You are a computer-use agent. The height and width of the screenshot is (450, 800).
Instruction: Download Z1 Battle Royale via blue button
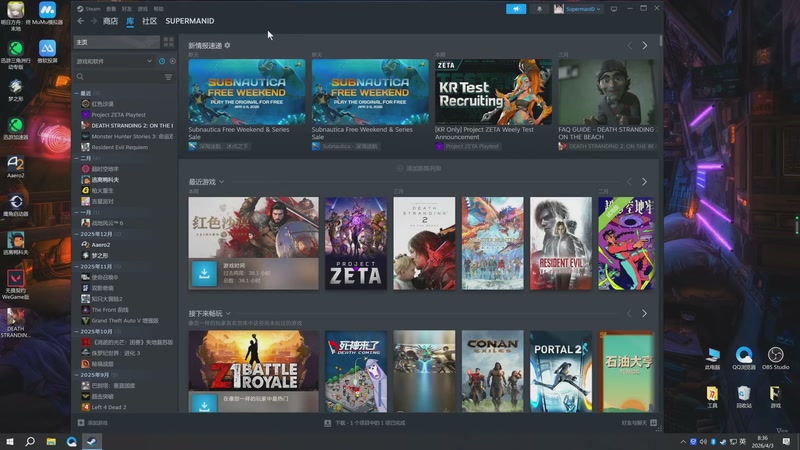tap(204, 404)
